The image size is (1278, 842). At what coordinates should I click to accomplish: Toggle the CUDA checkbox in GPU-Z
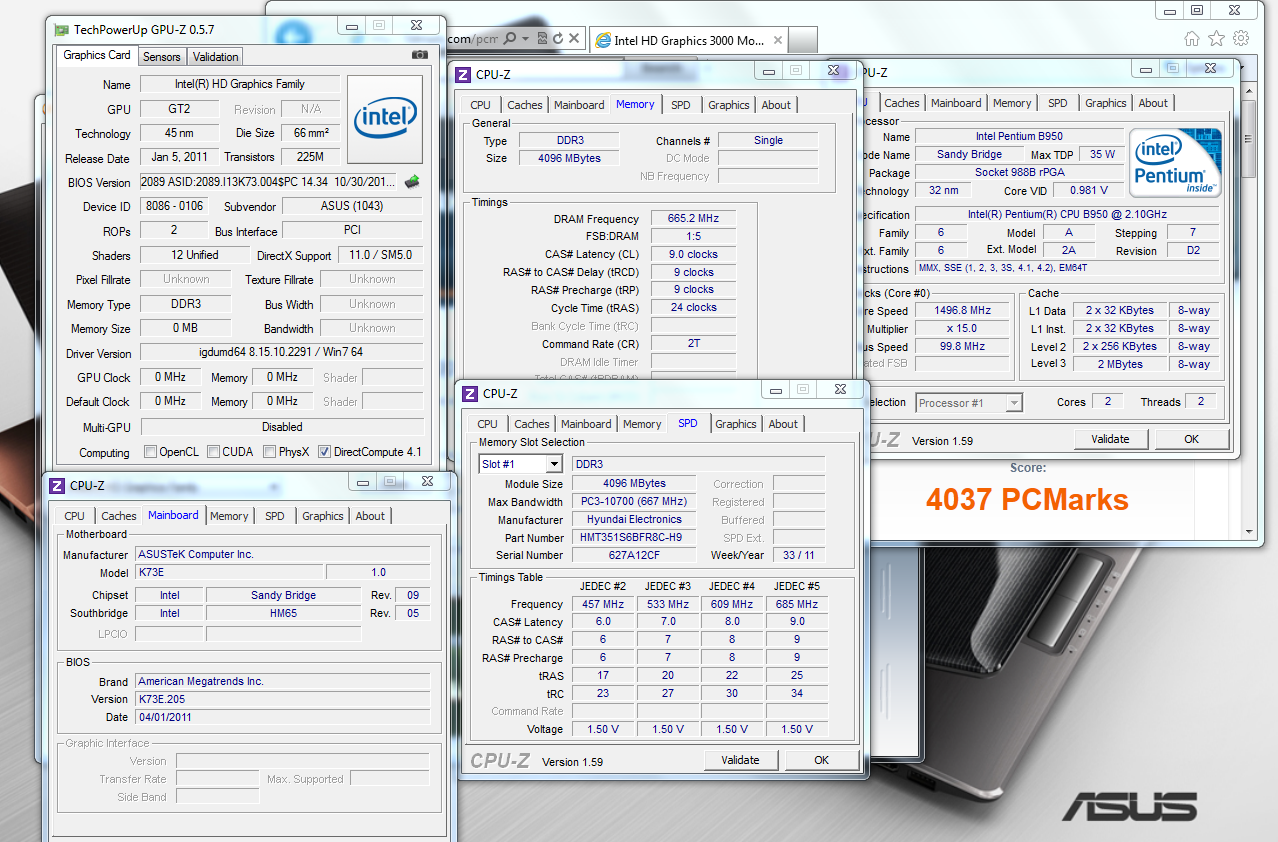213,452
